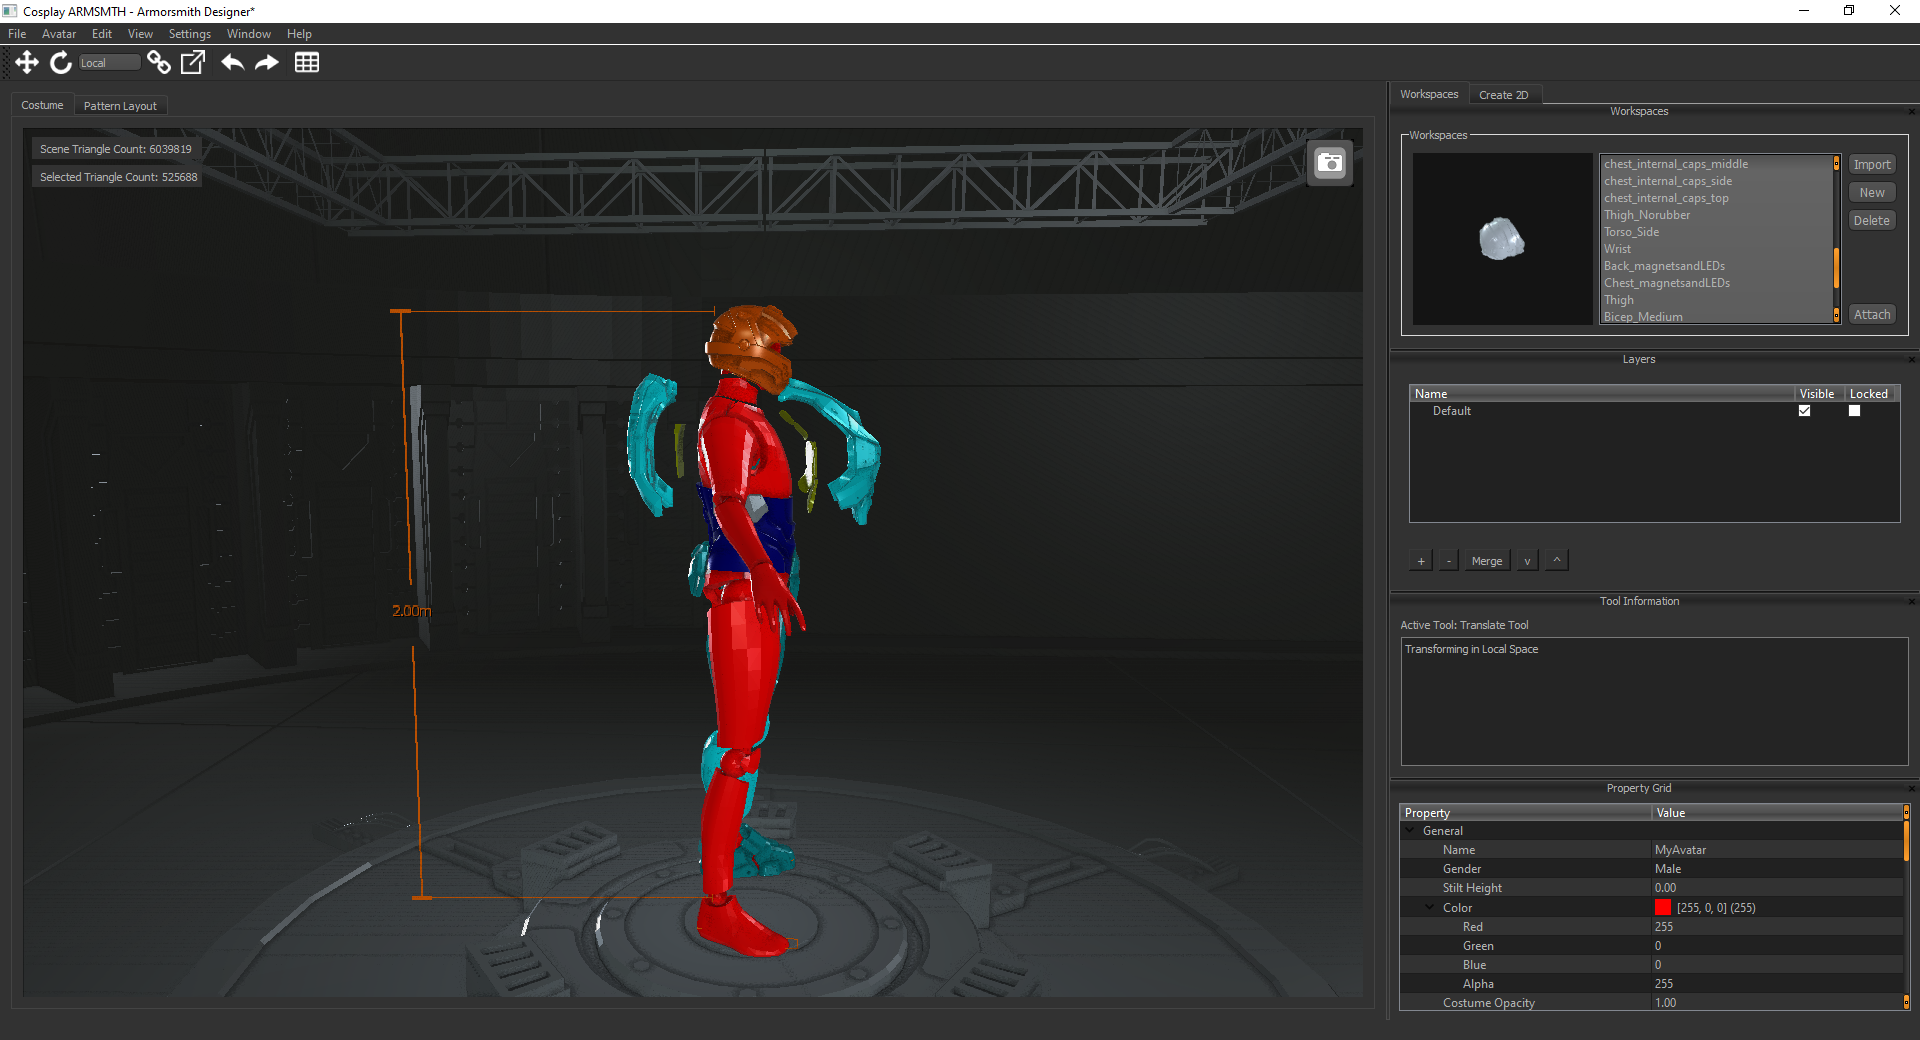Image resolution: width=1920 pixels, height=1040 pixels.
Task: Collapse the General property group
Action: click(x=1411, y=831)
